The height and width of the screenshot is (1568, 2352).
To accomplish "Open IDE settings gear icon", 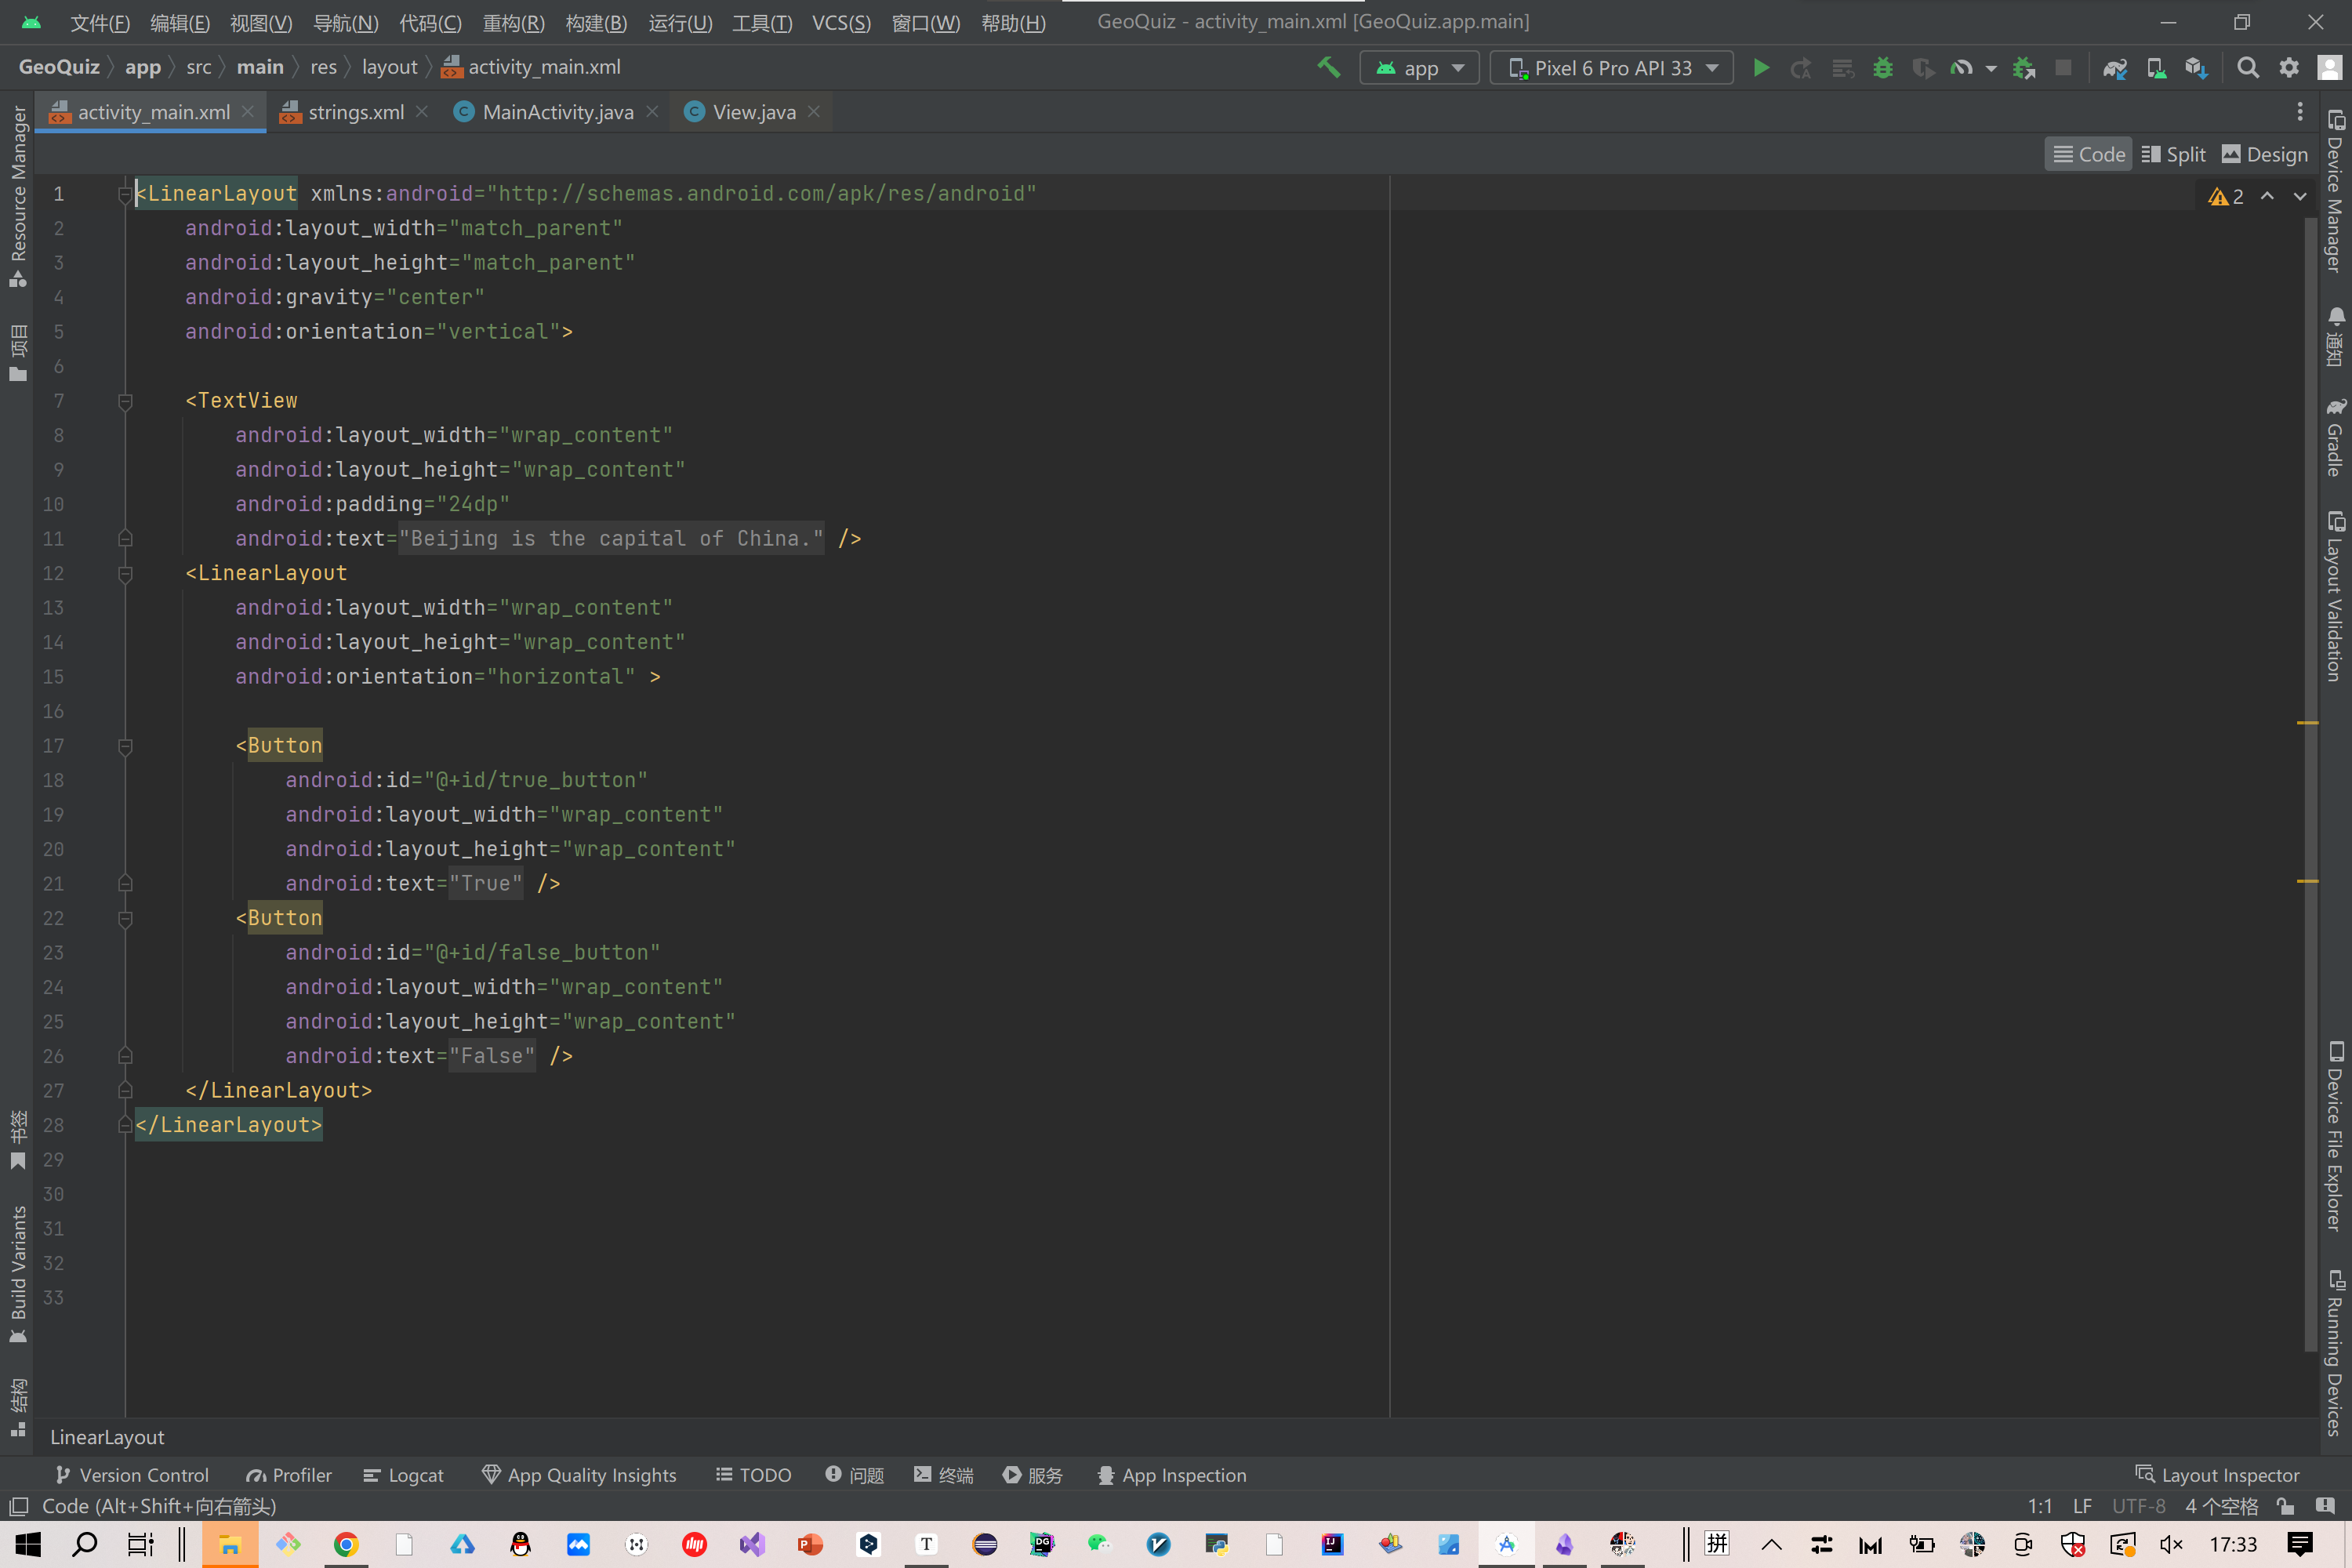I will (2289, 68).
